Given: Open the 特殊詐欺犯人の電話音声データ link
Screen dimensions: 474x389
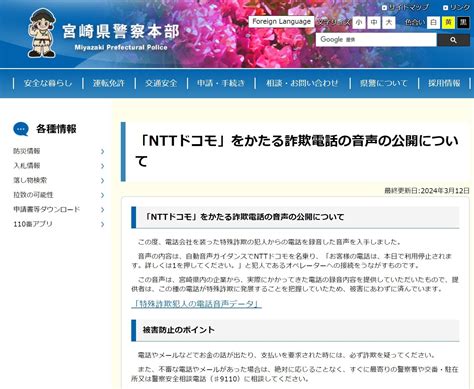Looking at the screenshot, I should click(x=197, y=304).
